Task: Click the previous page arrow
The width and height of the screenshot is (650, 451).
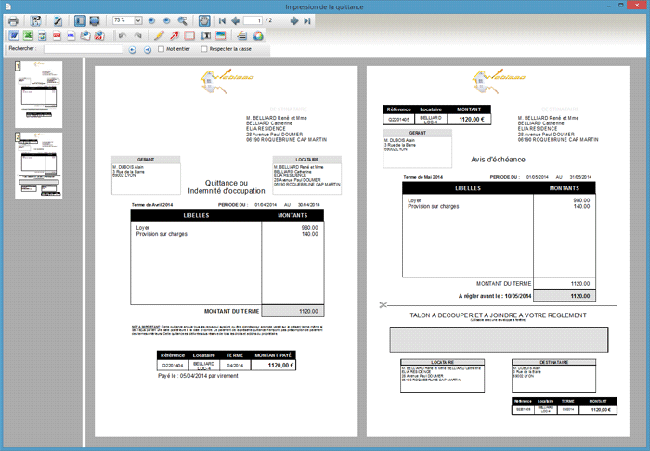Action: [236, 20]
